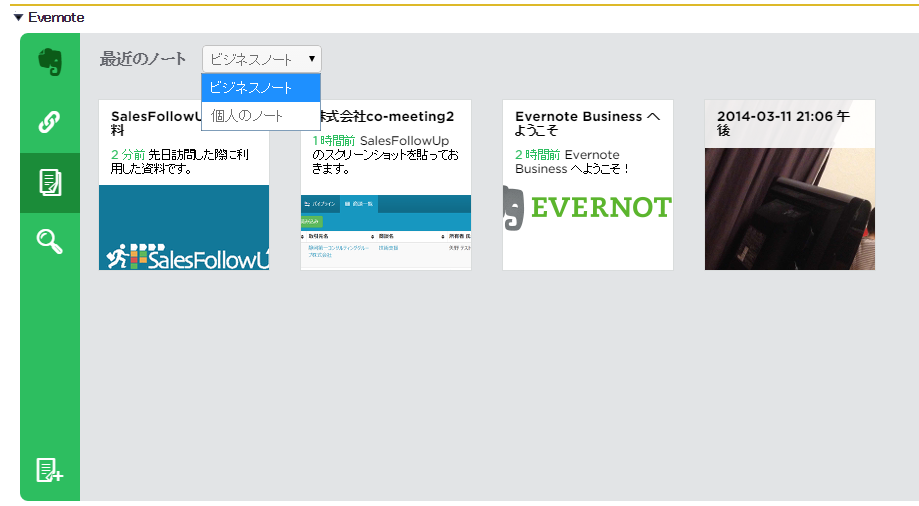
Task: Click the EVERNOTE logo image thumbnail
Action: point(587,208)
